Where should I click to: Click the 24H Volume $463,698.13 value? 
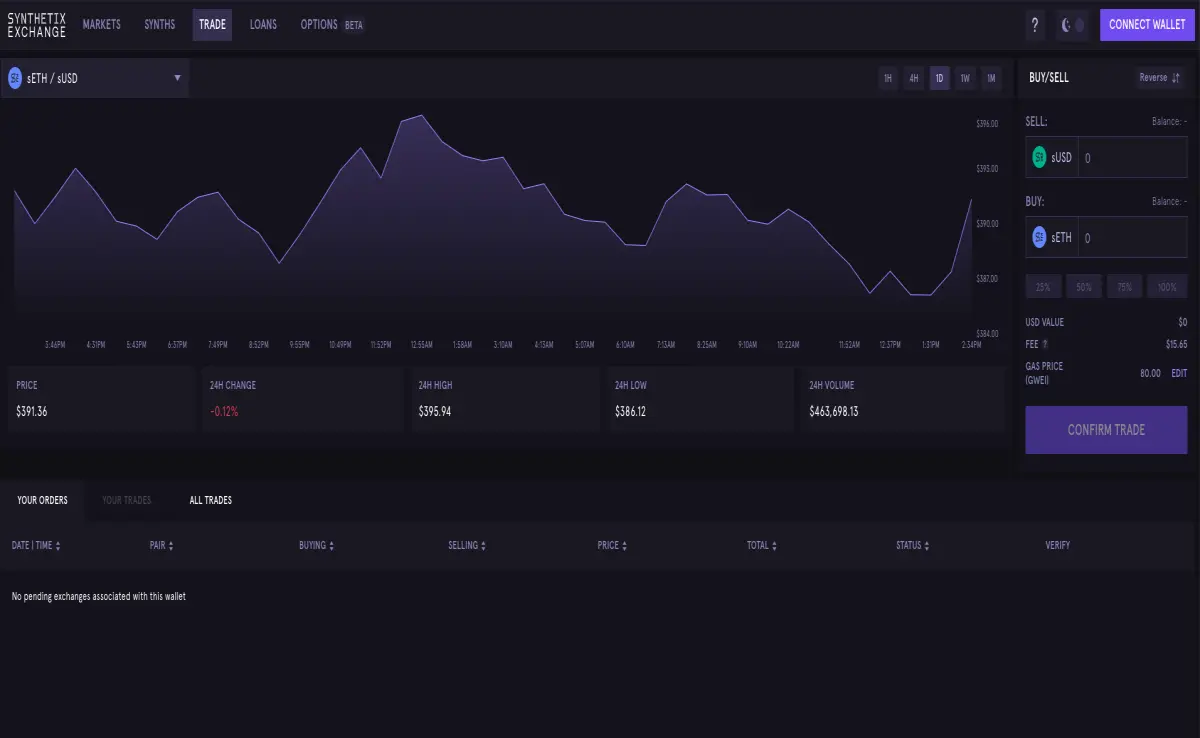click(834, 411)
